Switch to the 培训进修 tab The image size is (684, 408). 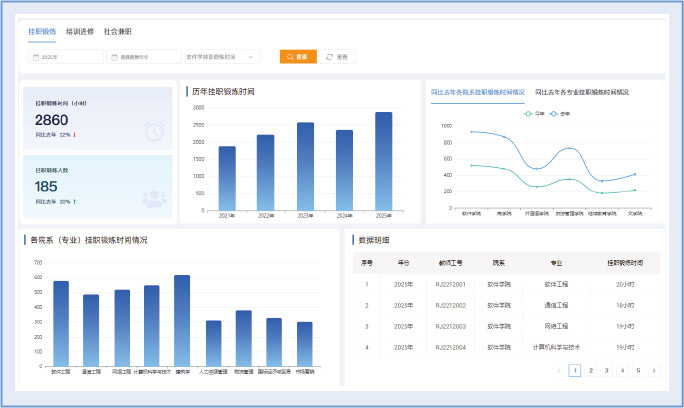pyautogui.click(x=80, y=31)
